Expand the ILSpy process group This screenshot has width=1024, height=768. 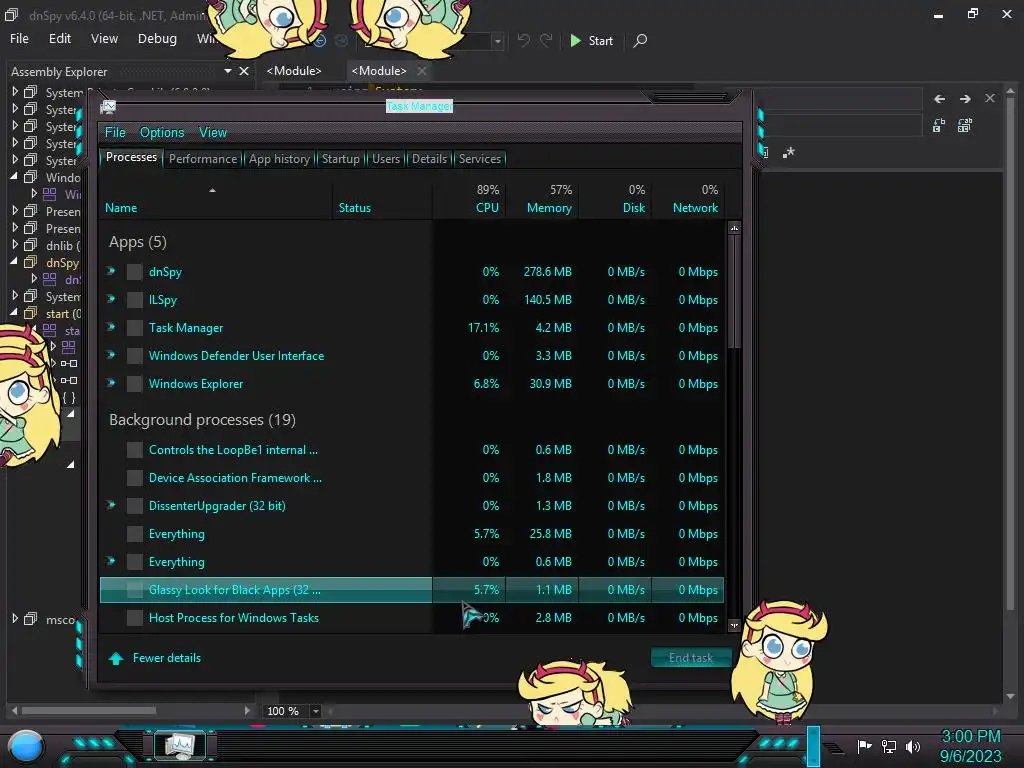point(112,299)
